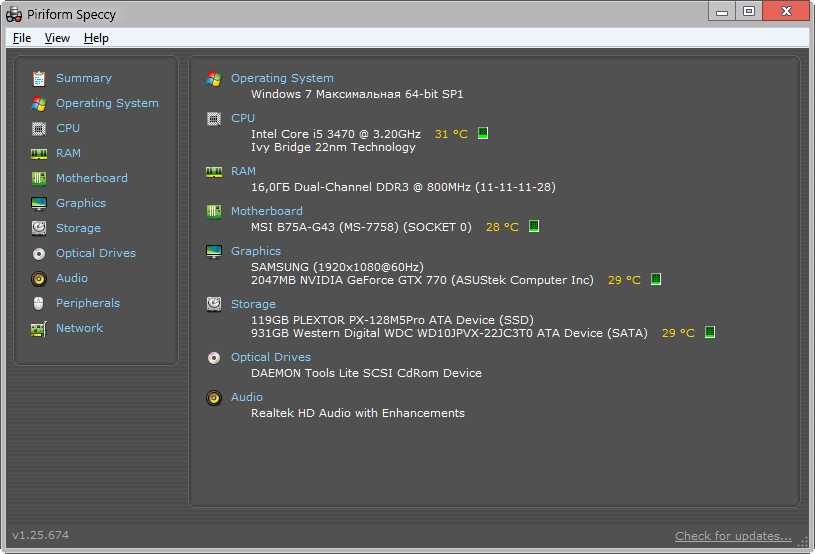Select Storage in the sidebar
This screenshot has height=554, width=815.
(x=78, y=228)
